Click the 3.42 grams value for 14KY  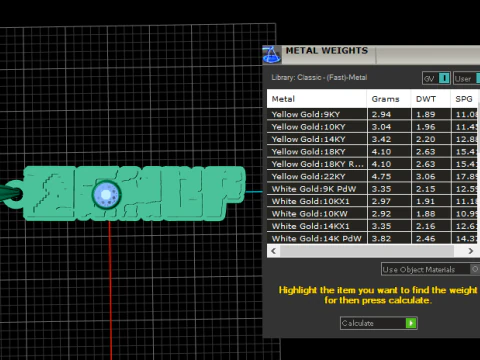tap(381, 139)
